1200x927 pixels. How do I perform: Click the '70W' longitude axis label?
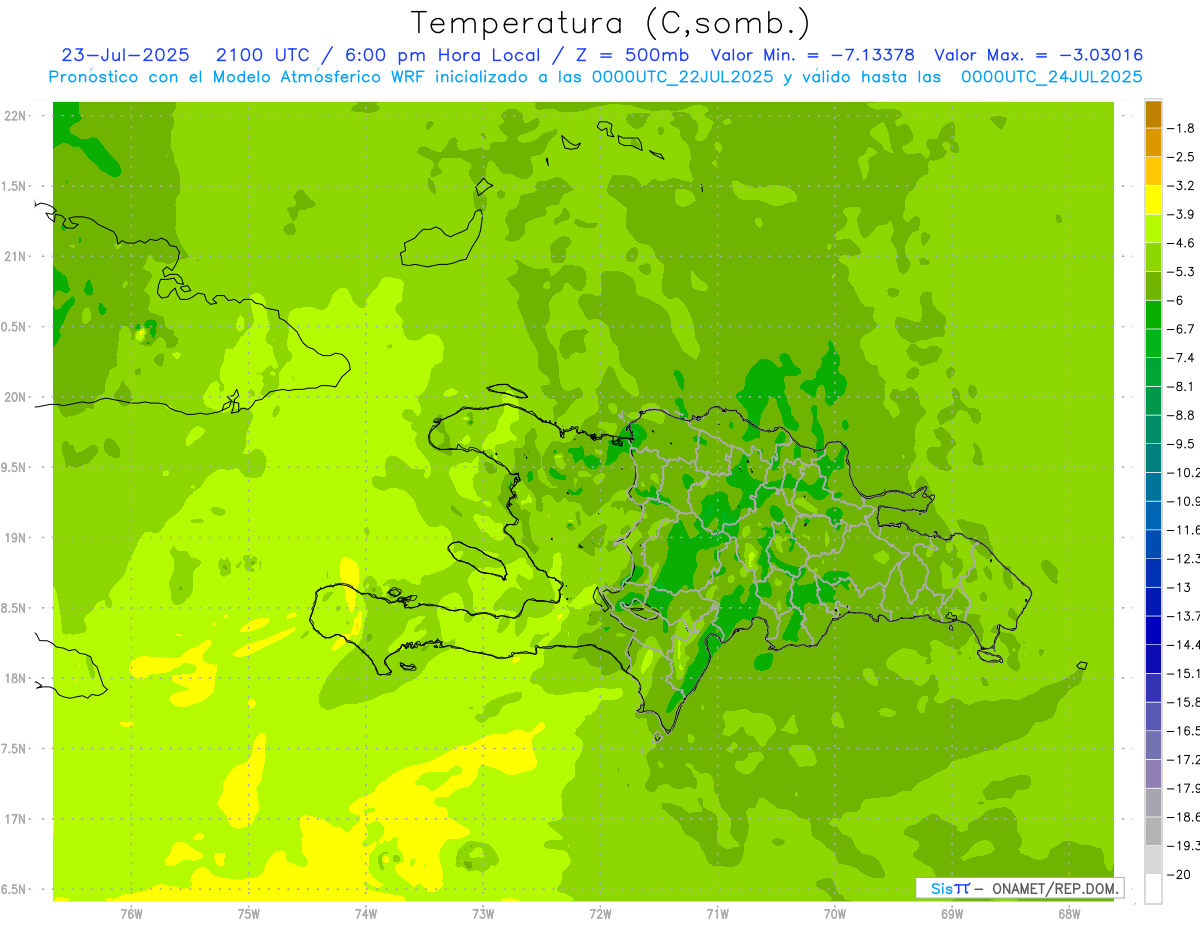point(835,914)
